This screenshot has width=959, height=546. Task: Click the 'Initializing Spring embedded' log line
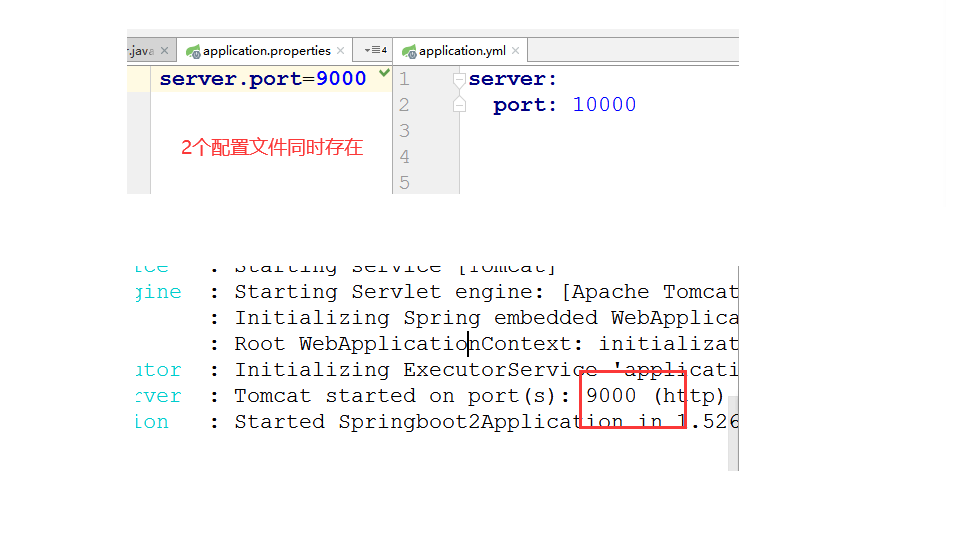coord(486,318)
